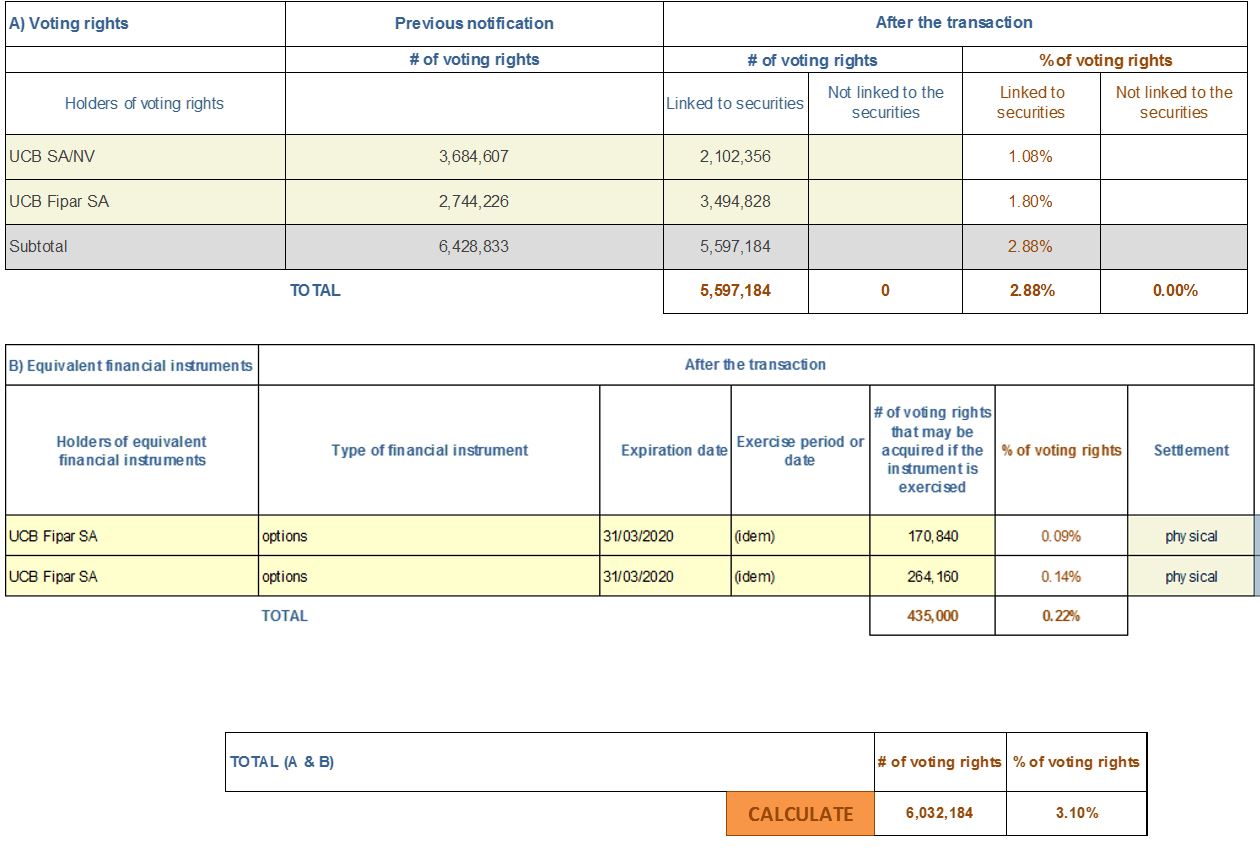Select "Holders of voting rights" header cell
The height and width of the screenshot is (867, 1260).
tap(145, 103)
